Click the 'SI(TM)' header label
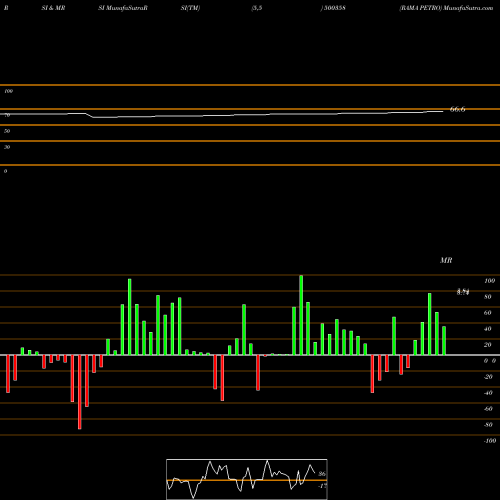Screen dimensions: 500x500 190,8
